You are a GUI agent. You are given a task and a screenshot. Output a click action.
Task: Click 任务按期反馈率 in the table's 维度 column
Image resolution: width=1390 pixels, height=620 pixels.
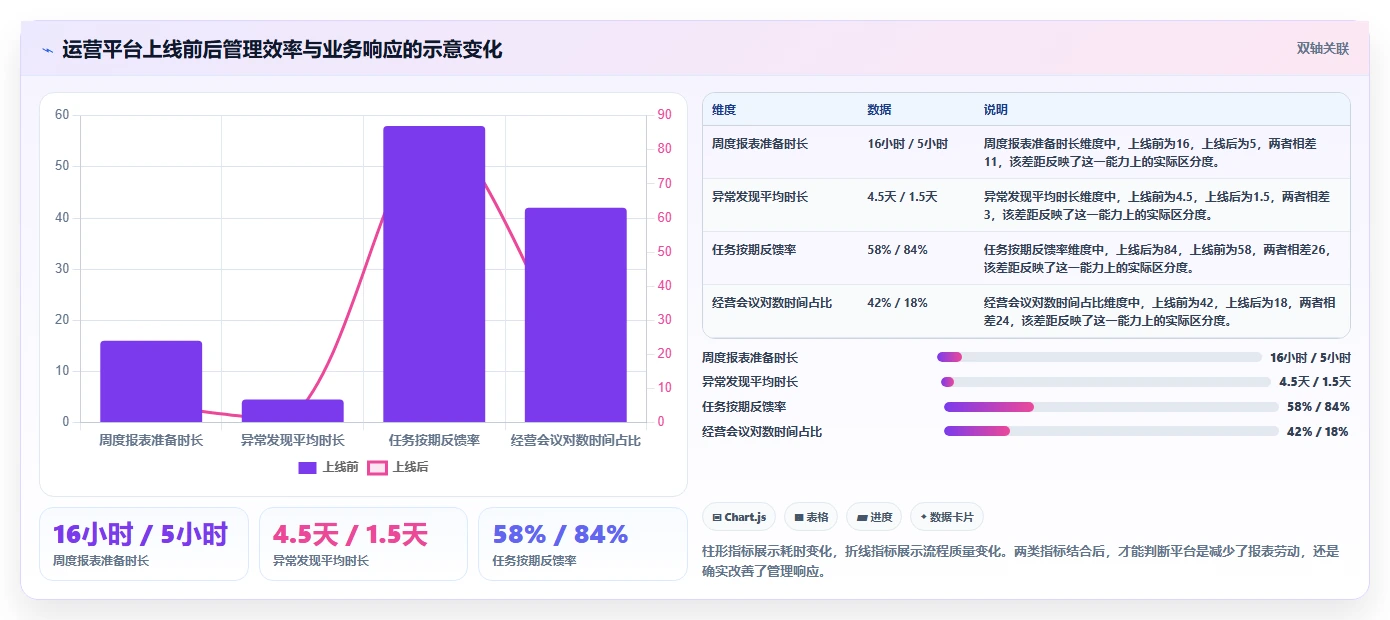coord(754,250)
